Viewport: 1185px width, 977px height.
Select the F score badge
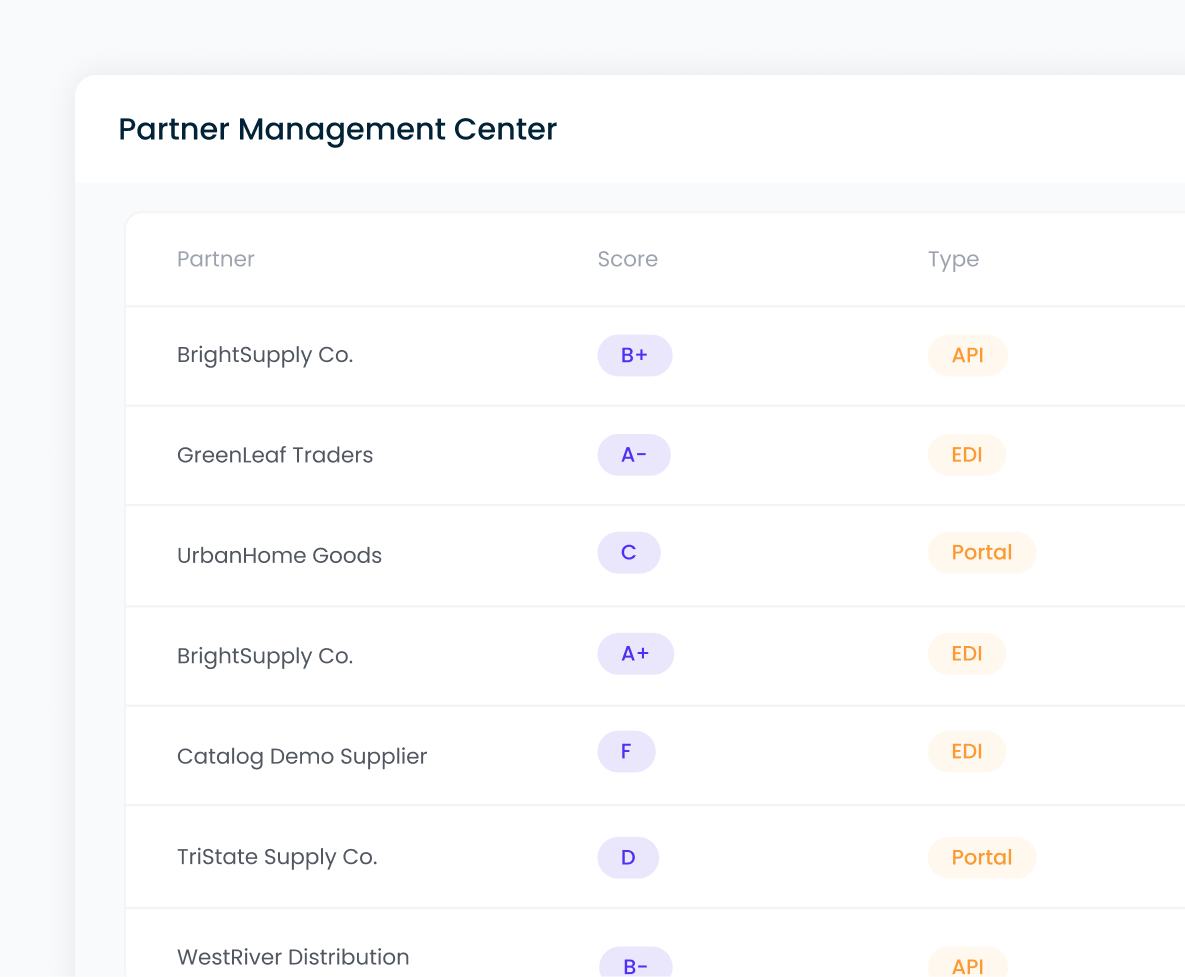coord(626,751)
